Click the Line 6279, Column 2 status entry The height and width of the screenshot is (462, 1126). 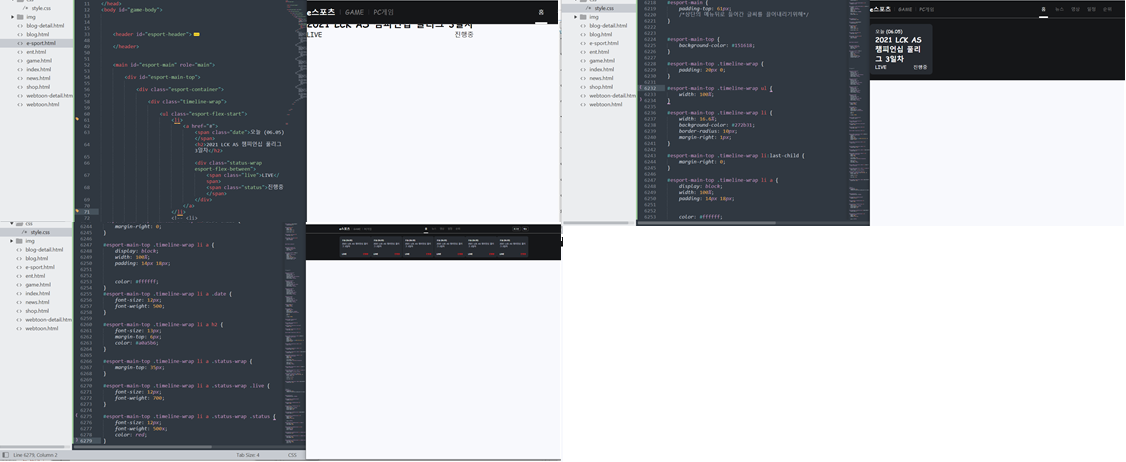point(35,455)
